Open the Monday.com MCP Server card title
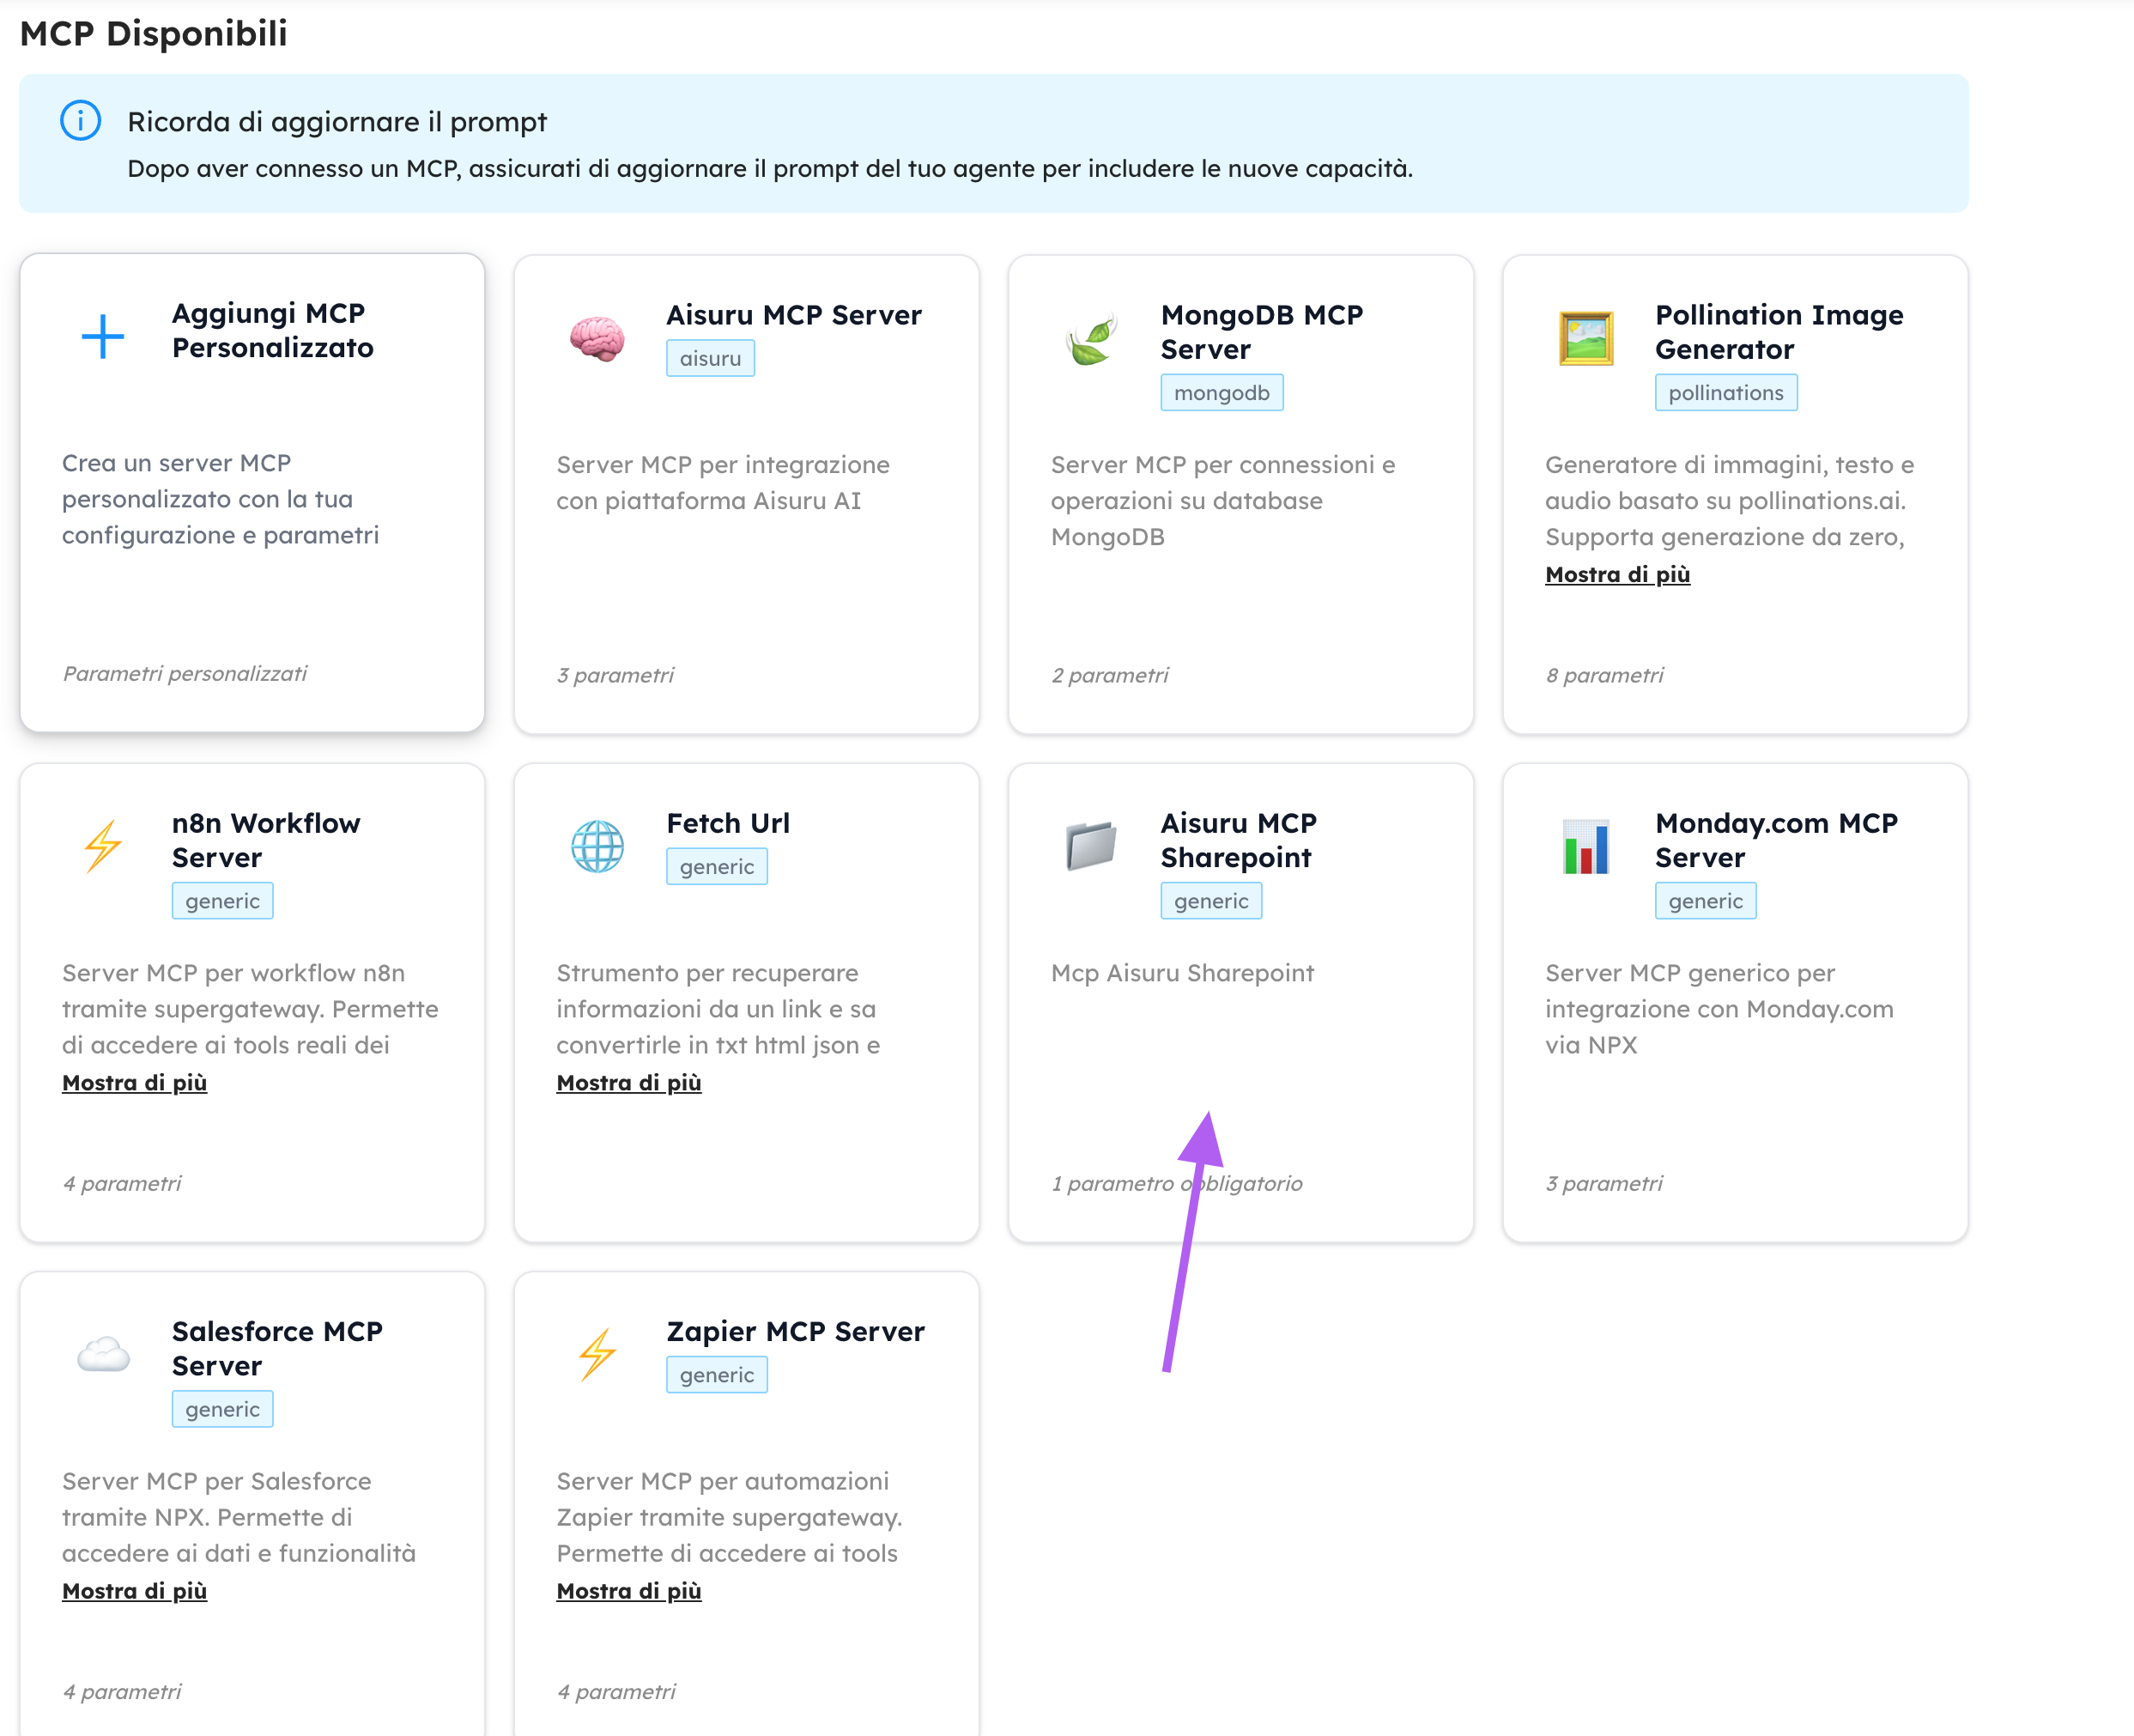 point(1775,840)
